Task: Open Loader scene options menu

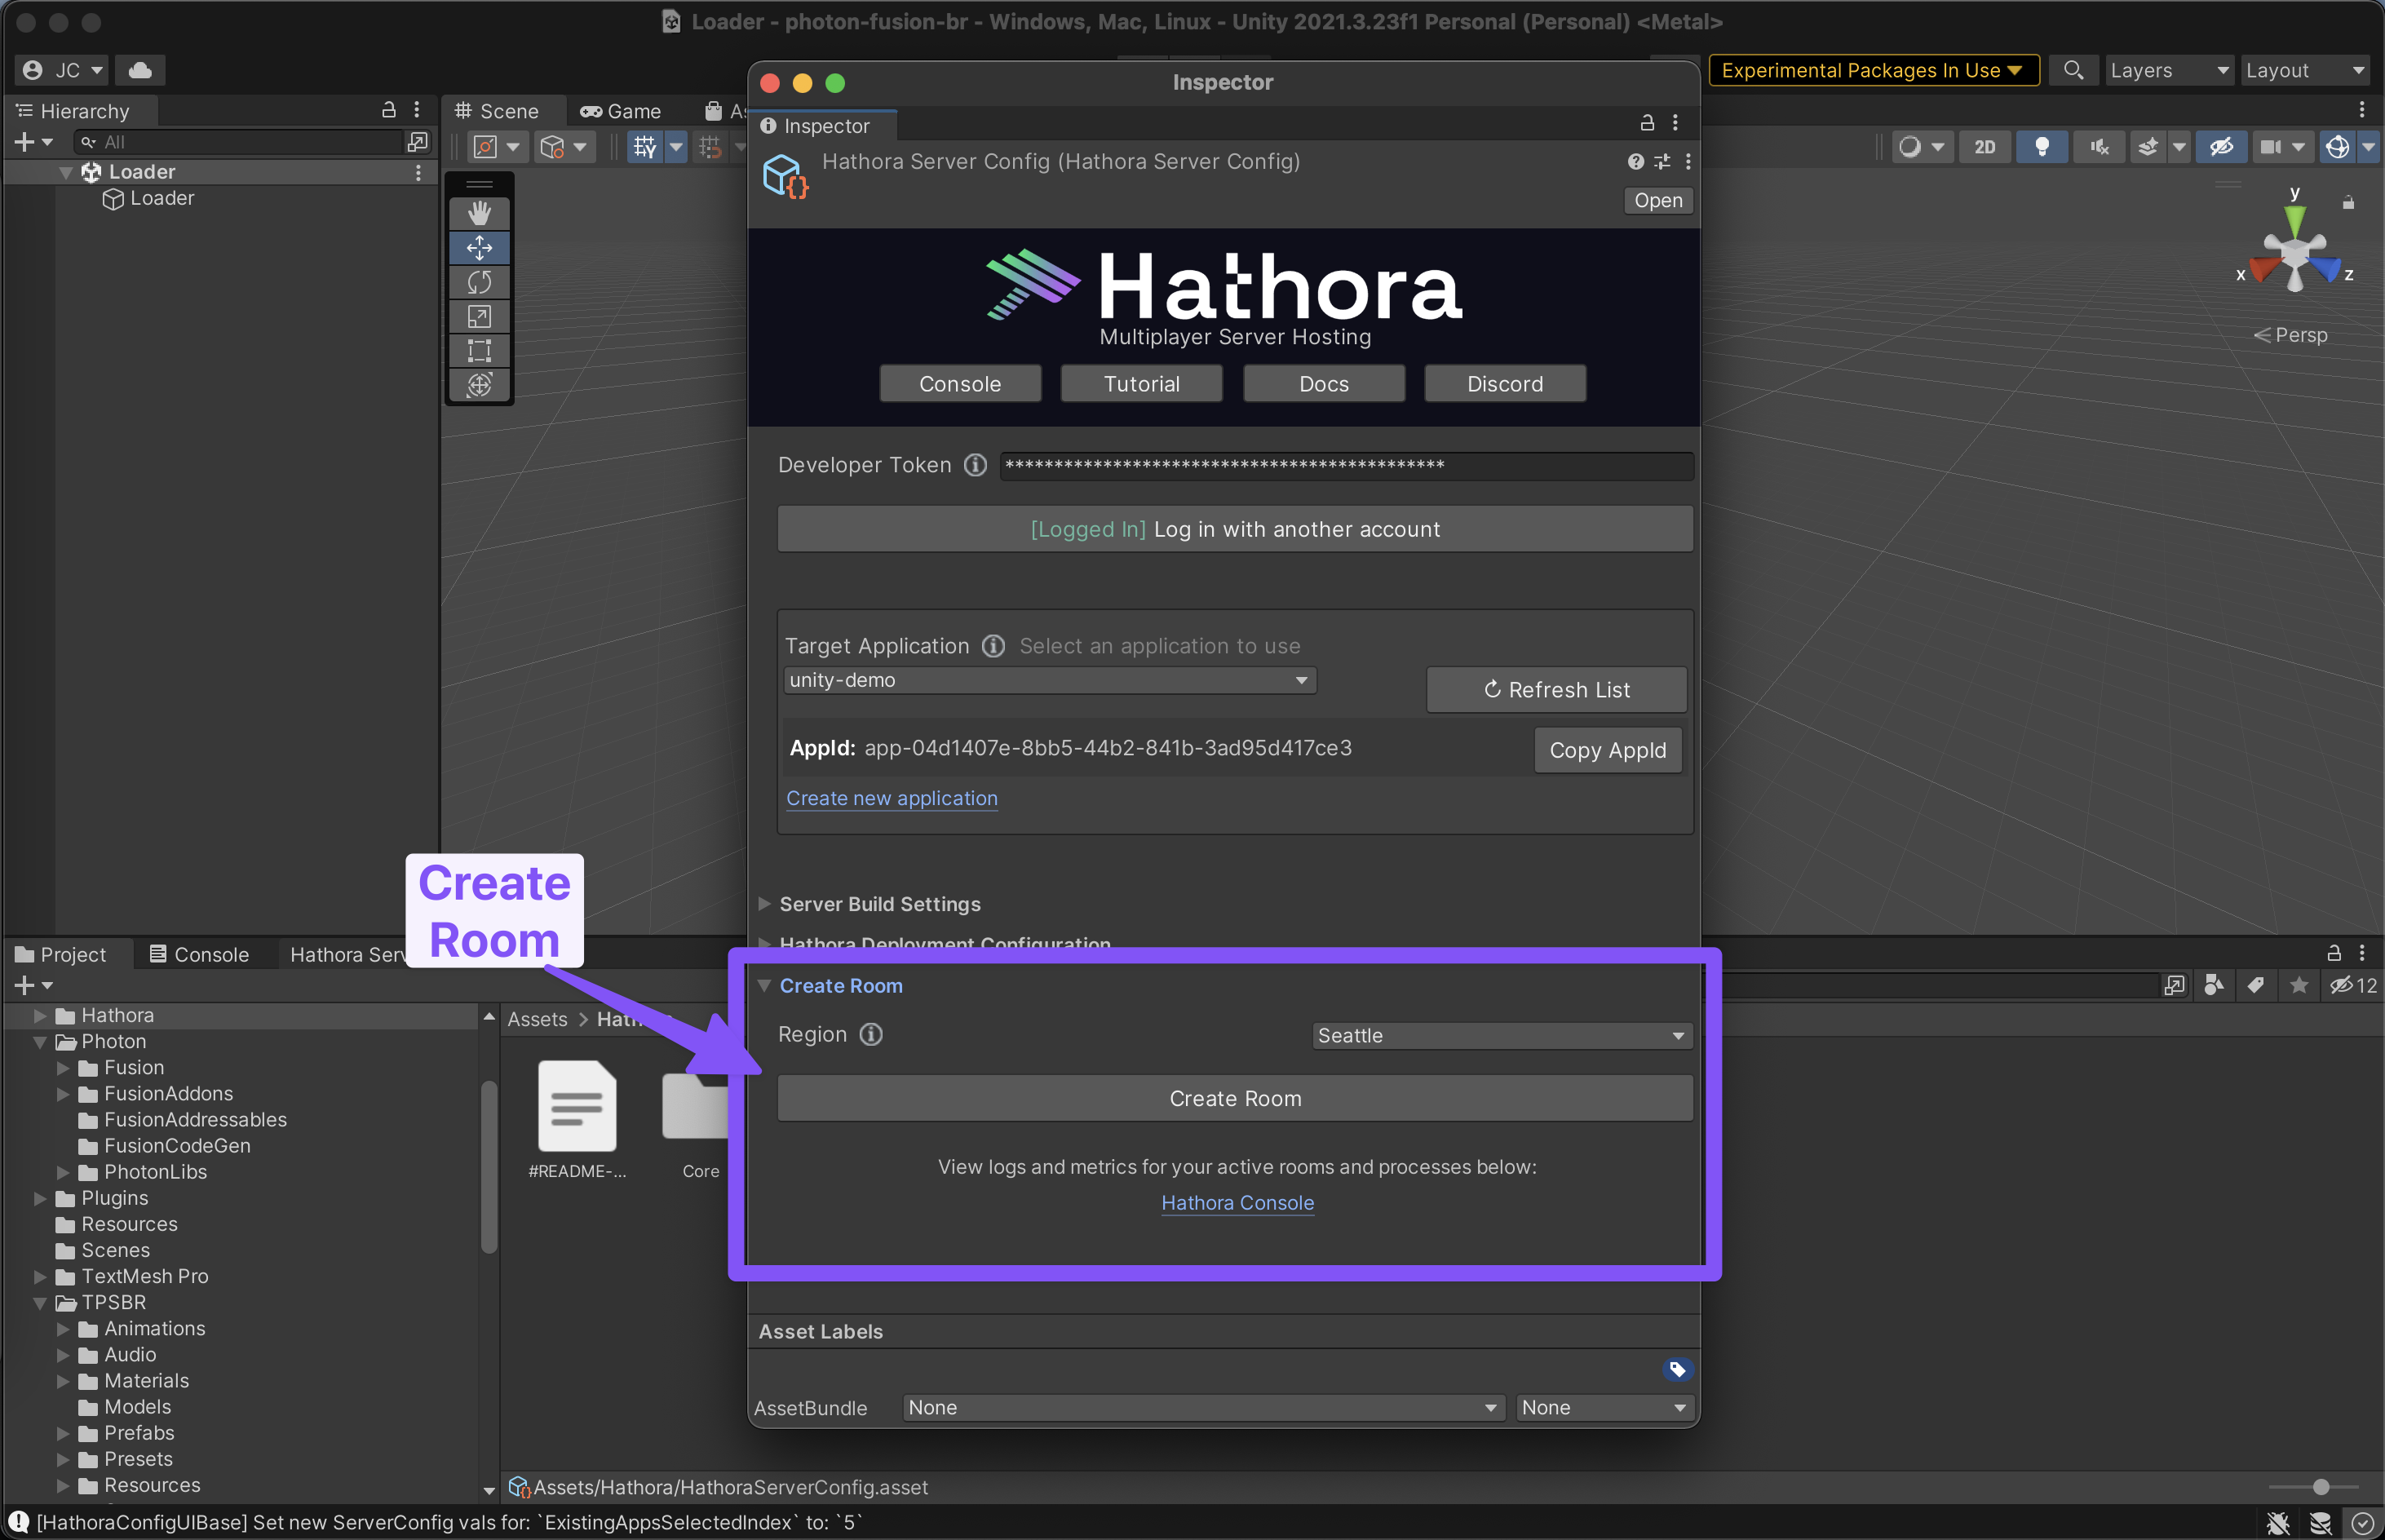Action: (x=418, y=172)
